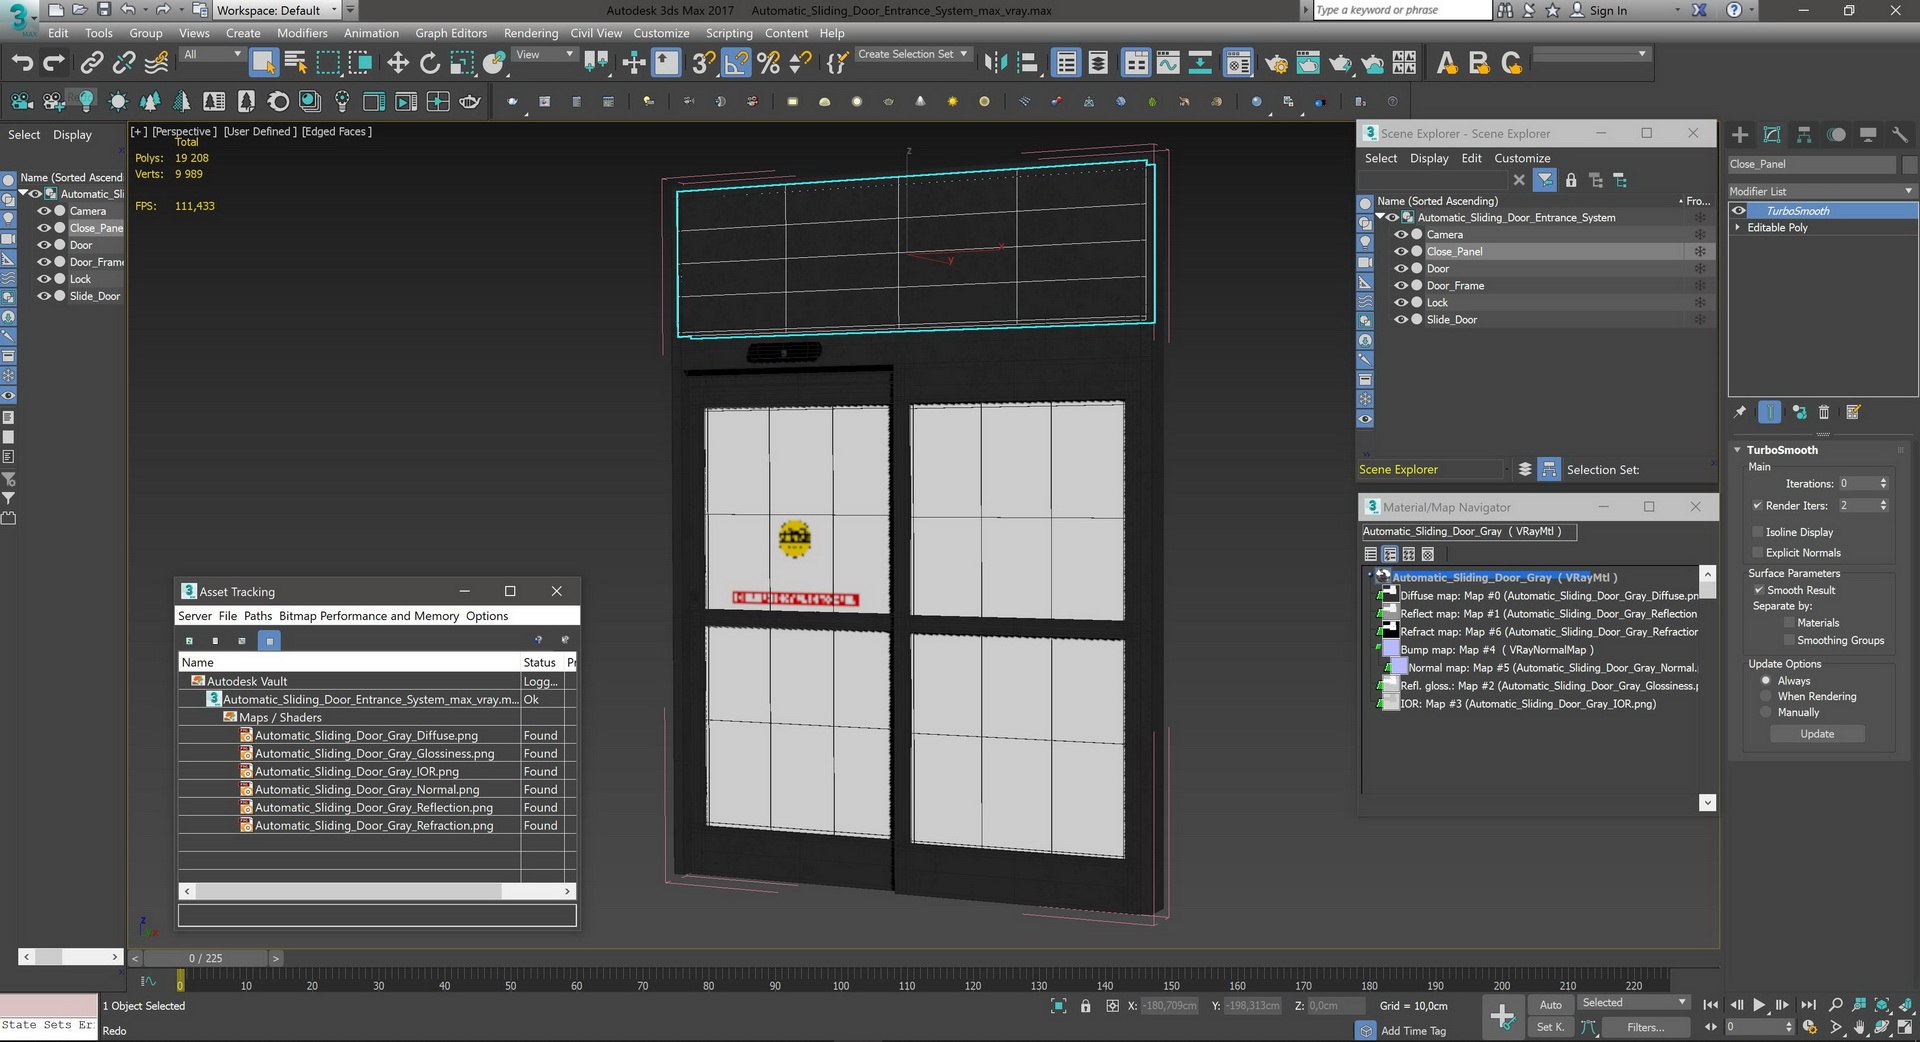The height and width of the screenshot is (1042, 1920).
Task: Open the Modifier List dropdown
Action: coord(1822,191)
